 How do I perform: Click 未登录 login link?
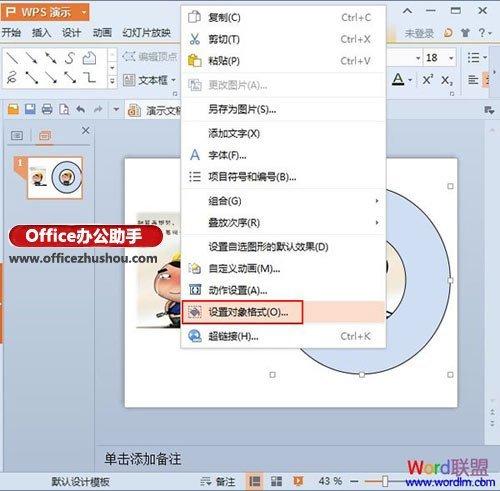click(x=419, y=33)
